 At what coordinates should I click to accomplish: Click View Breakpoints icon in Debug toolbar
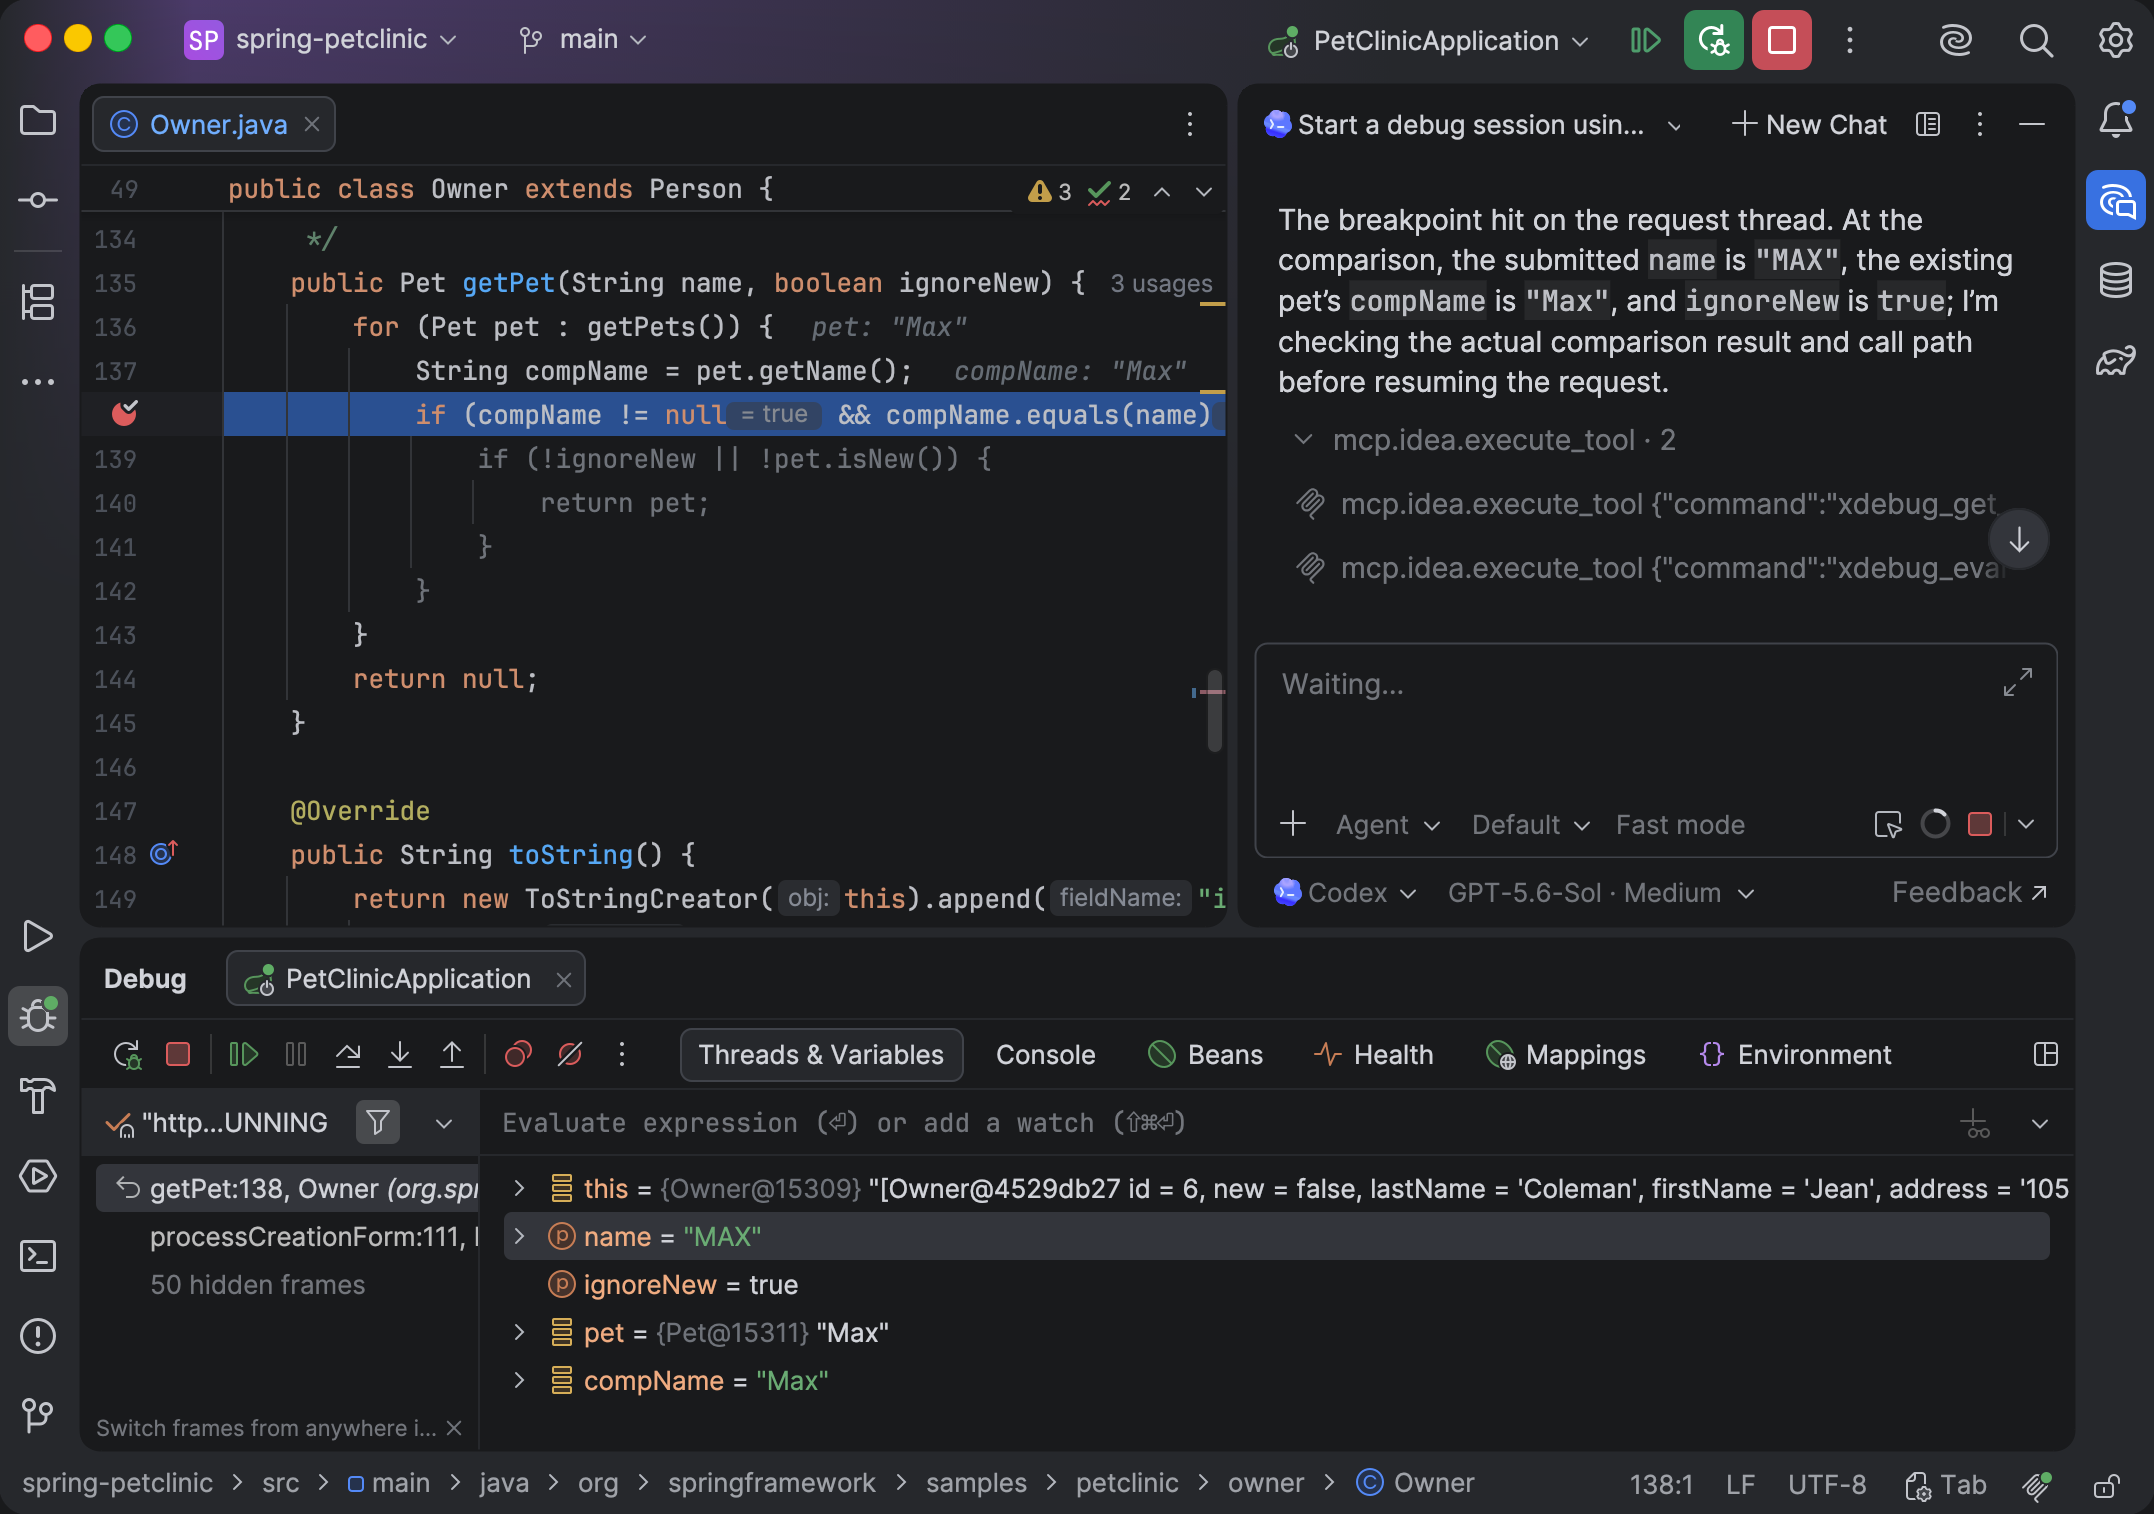pyautogui.click(x=518, y=1055)
